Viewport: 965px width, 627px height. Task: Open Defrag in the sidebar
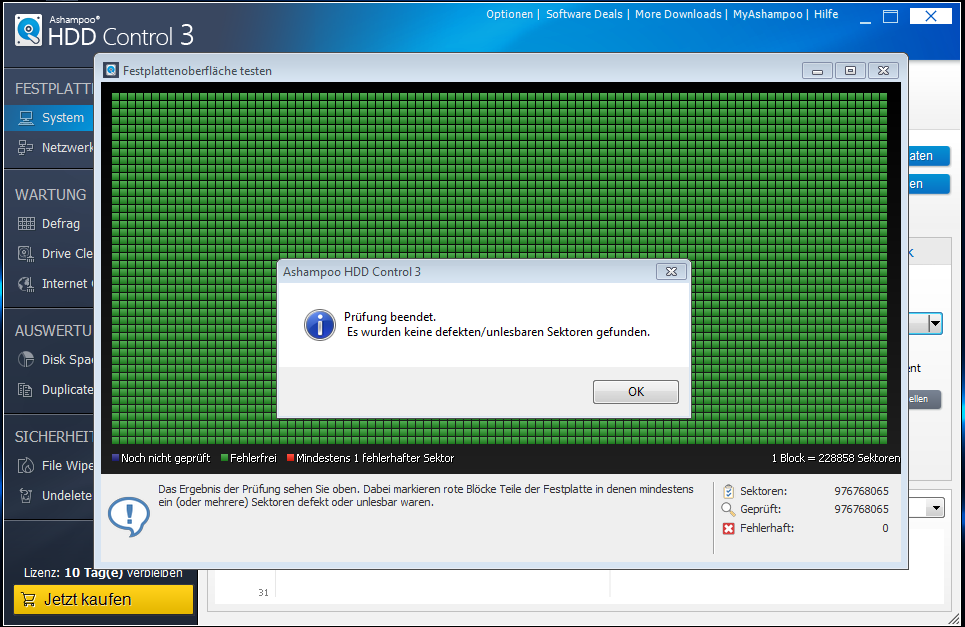49,223
